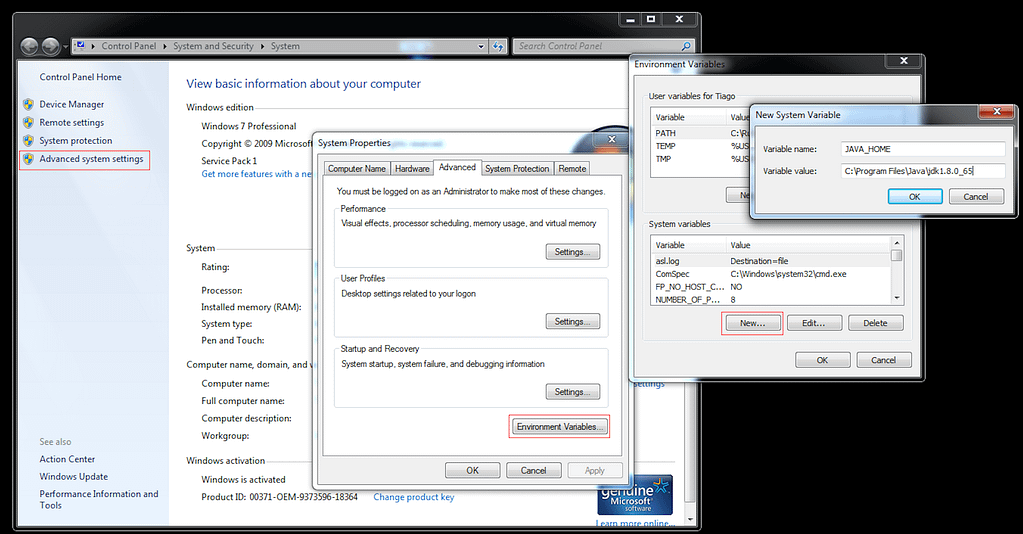Screen dimensions: 1023x534
Task: Click the Change product key link
Action: 414,497
